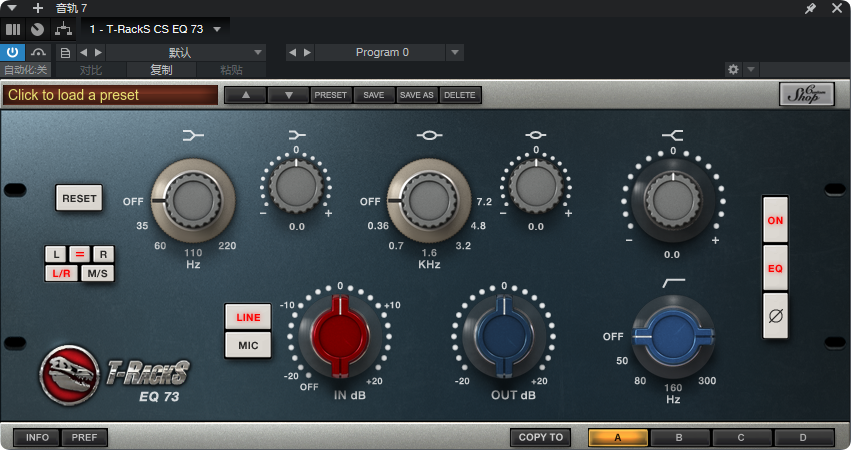Open the Custom Shop icon
Viewport: 851px width, 450px height.
point(806,94)
